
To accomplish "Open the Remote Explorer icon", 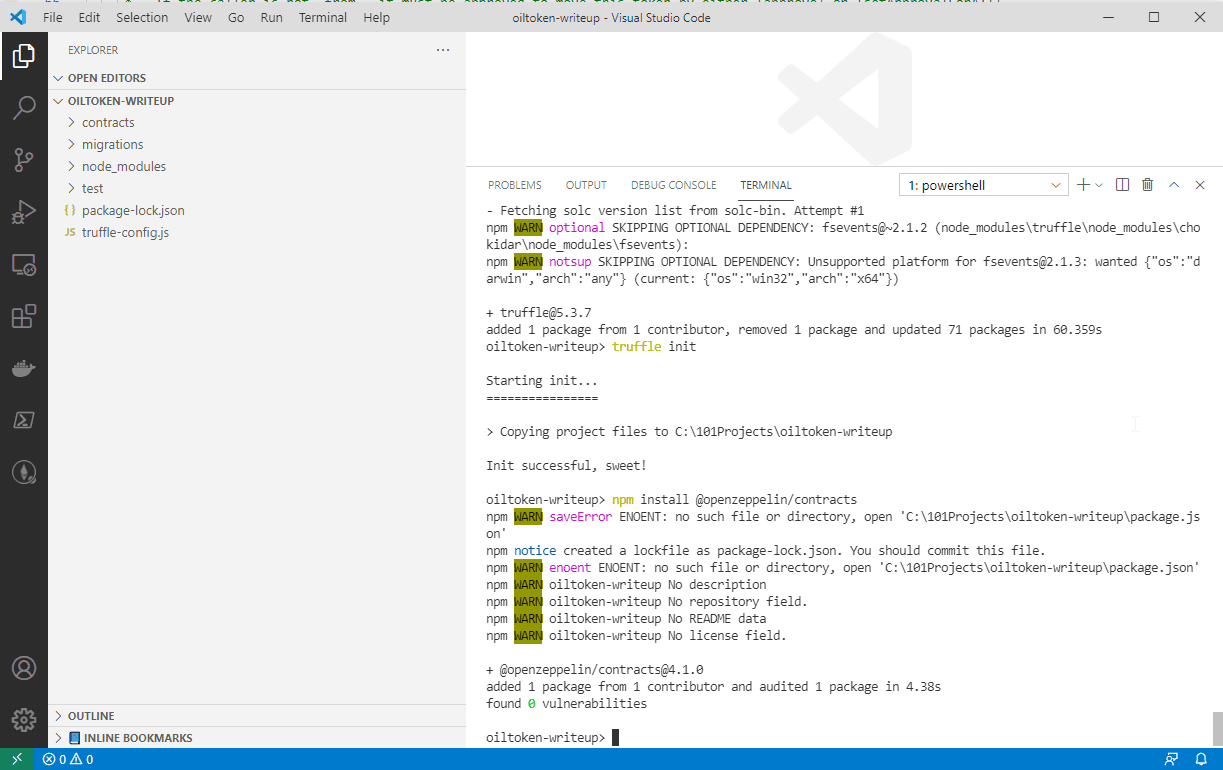I will pos(24,264).
